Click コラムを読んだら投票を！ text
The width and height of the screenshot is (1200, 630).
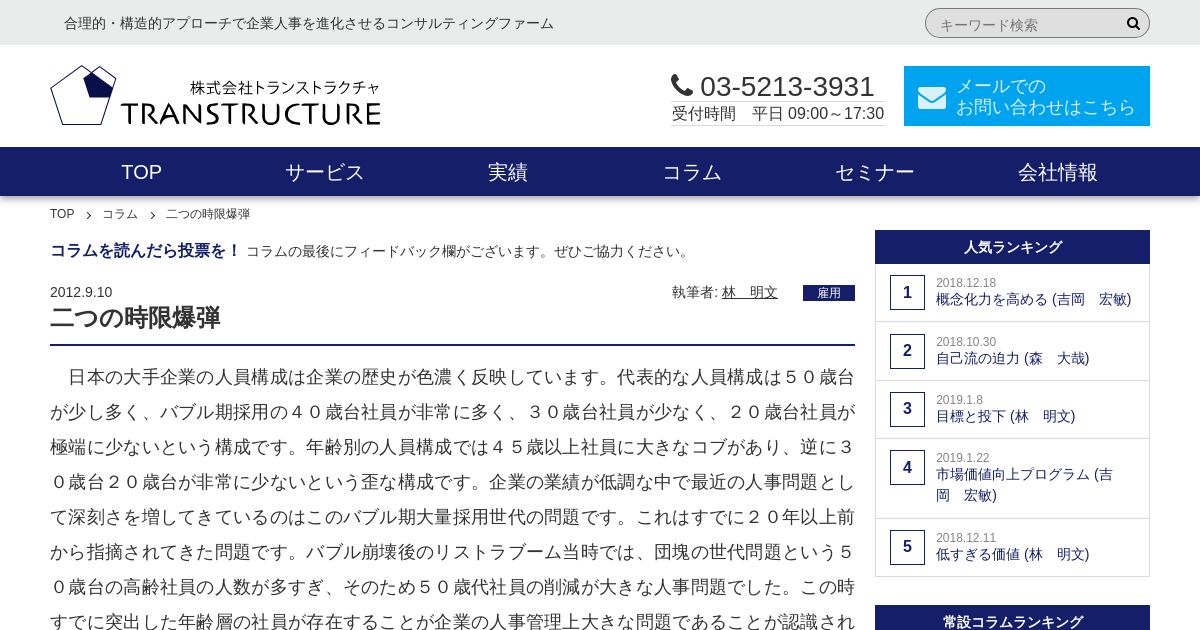[145, 251]
